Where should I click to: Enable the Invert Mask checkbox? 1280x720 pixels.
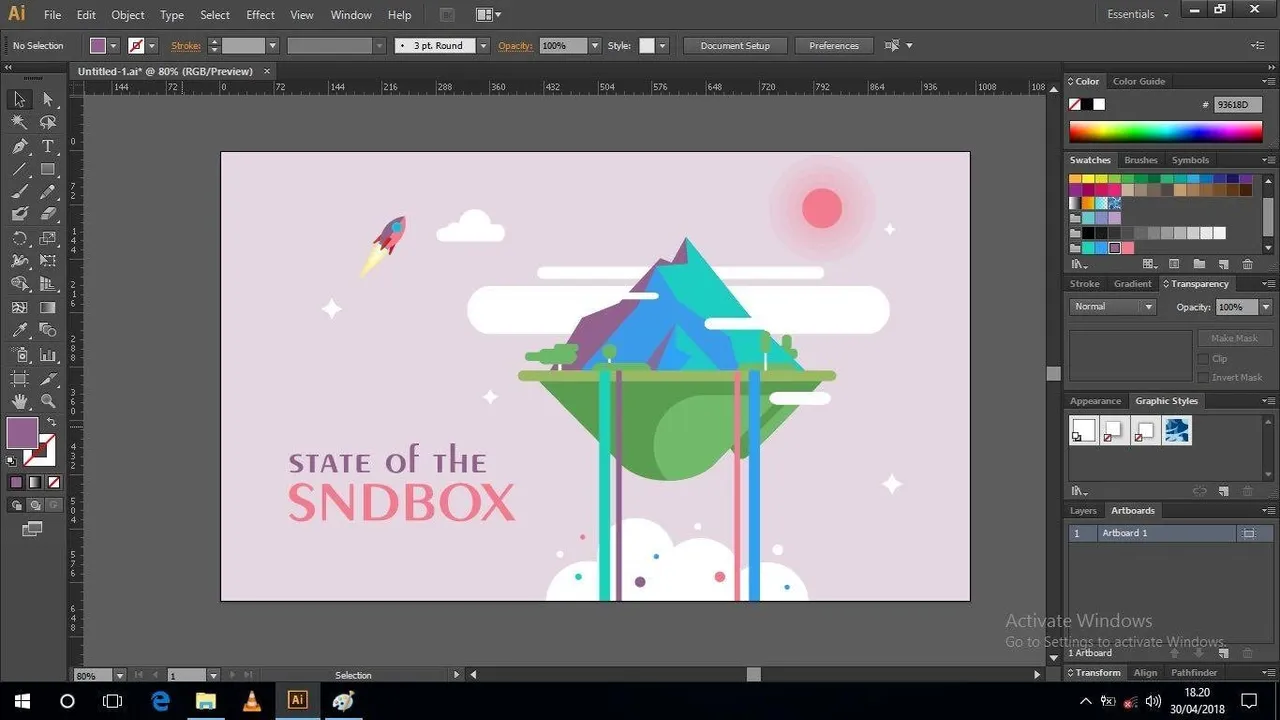click(x=1203, y=377)
